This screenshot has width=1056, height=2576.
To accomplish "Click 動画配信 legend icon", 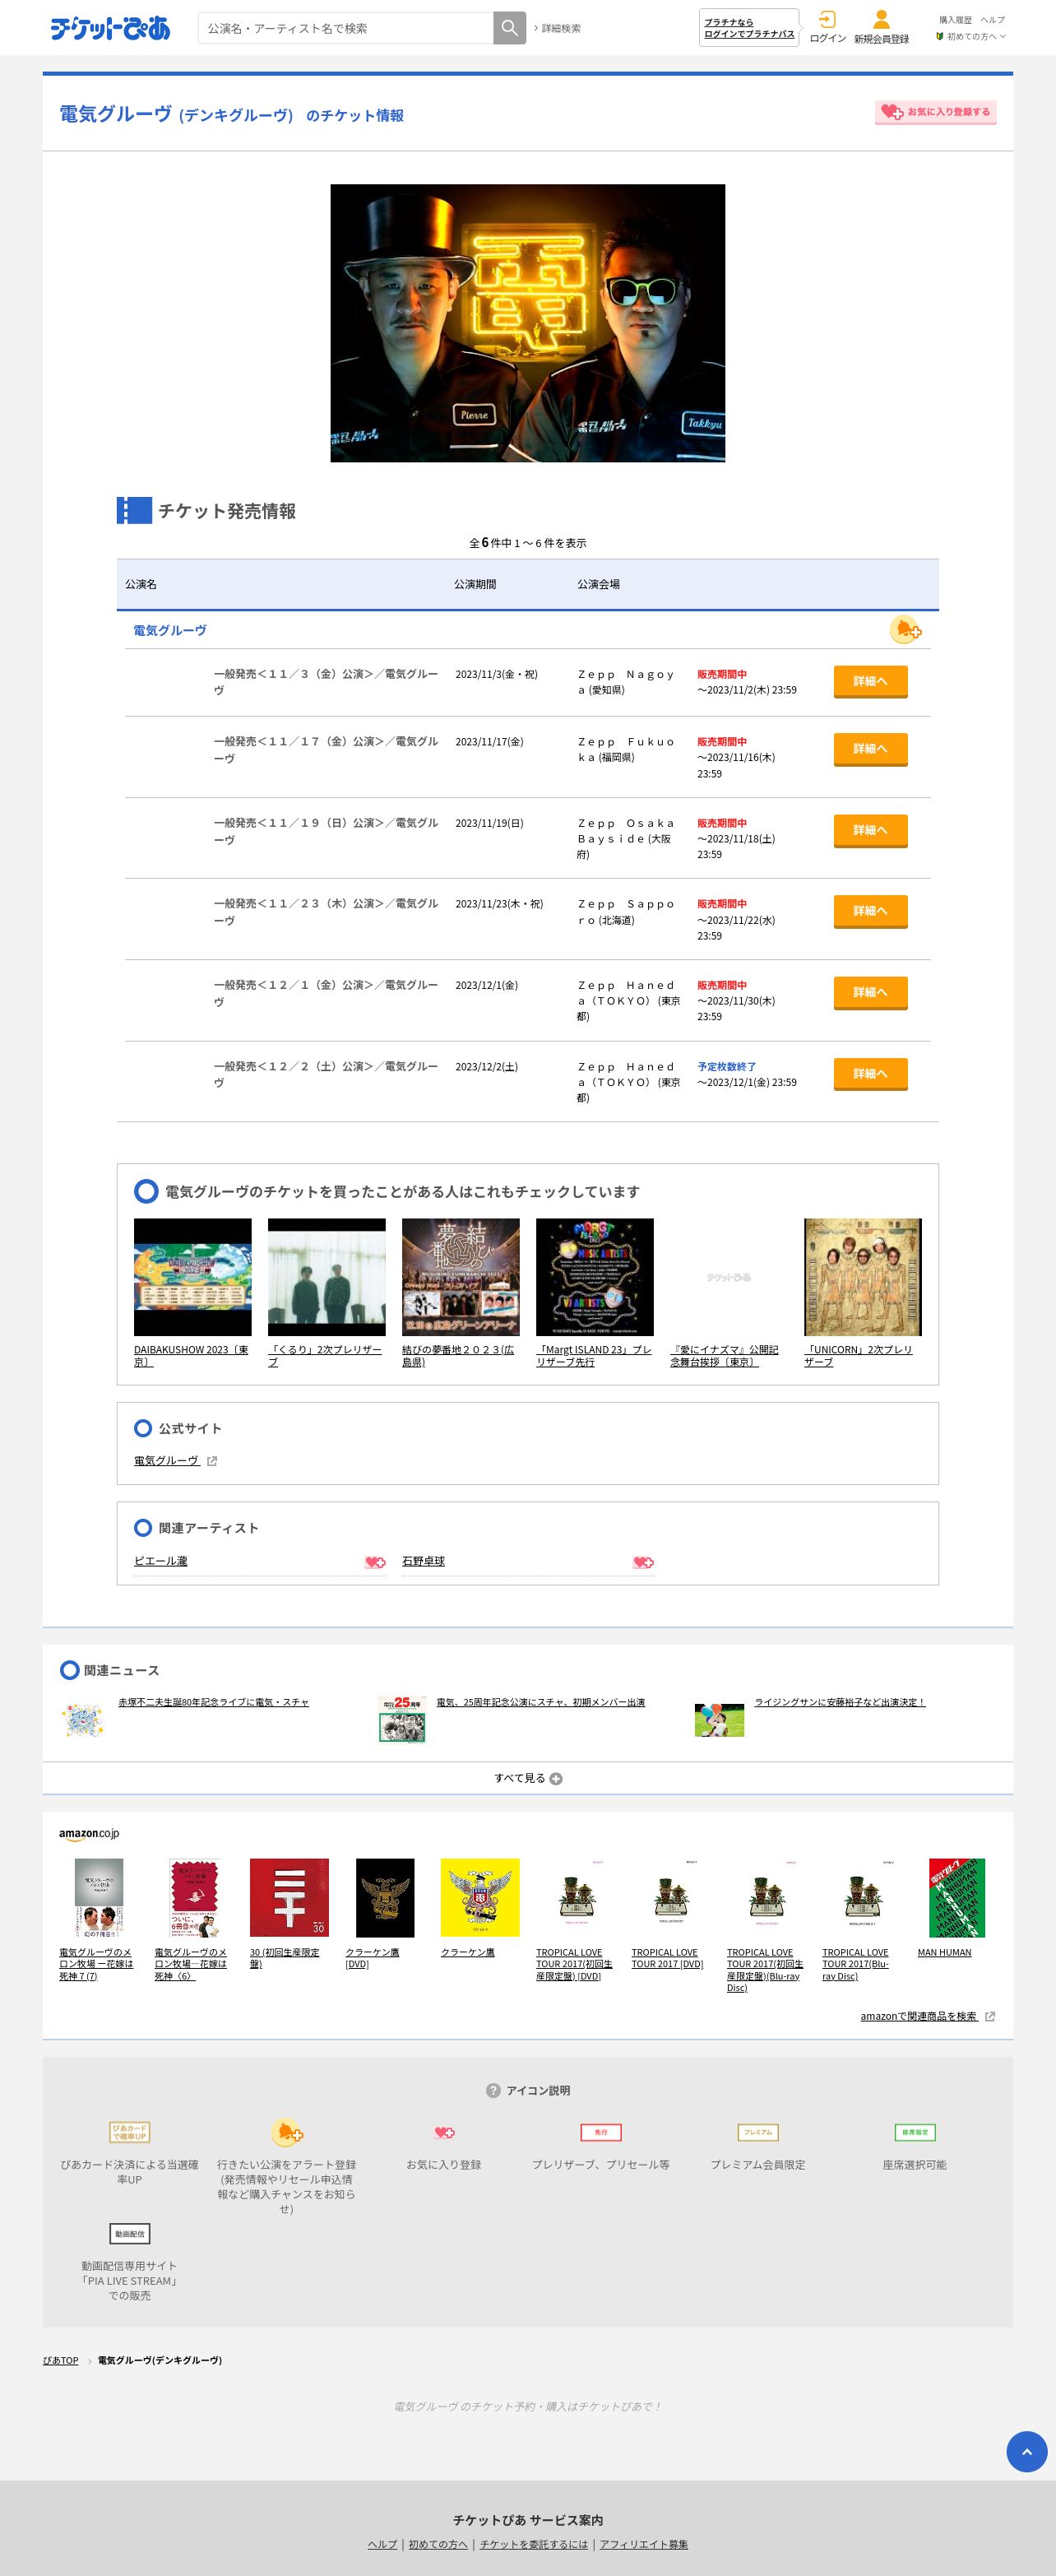I will click(x=129, y=2233).
